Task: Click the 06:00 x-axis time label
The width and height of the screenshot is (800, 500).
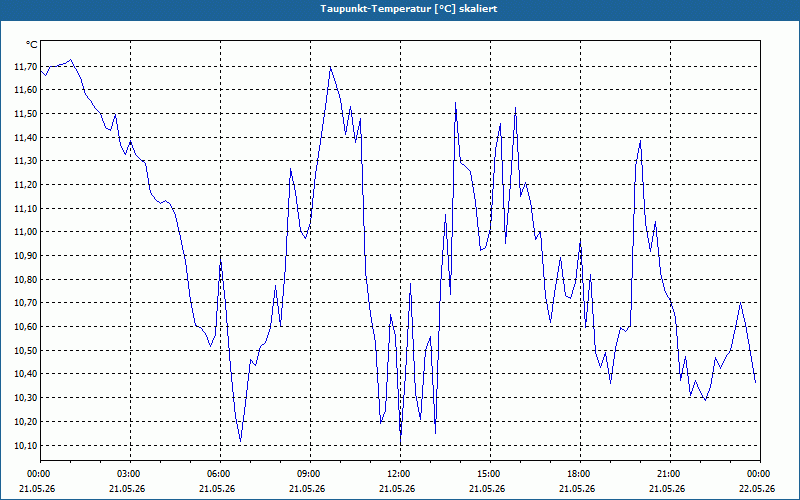Action: click(217, 474)
